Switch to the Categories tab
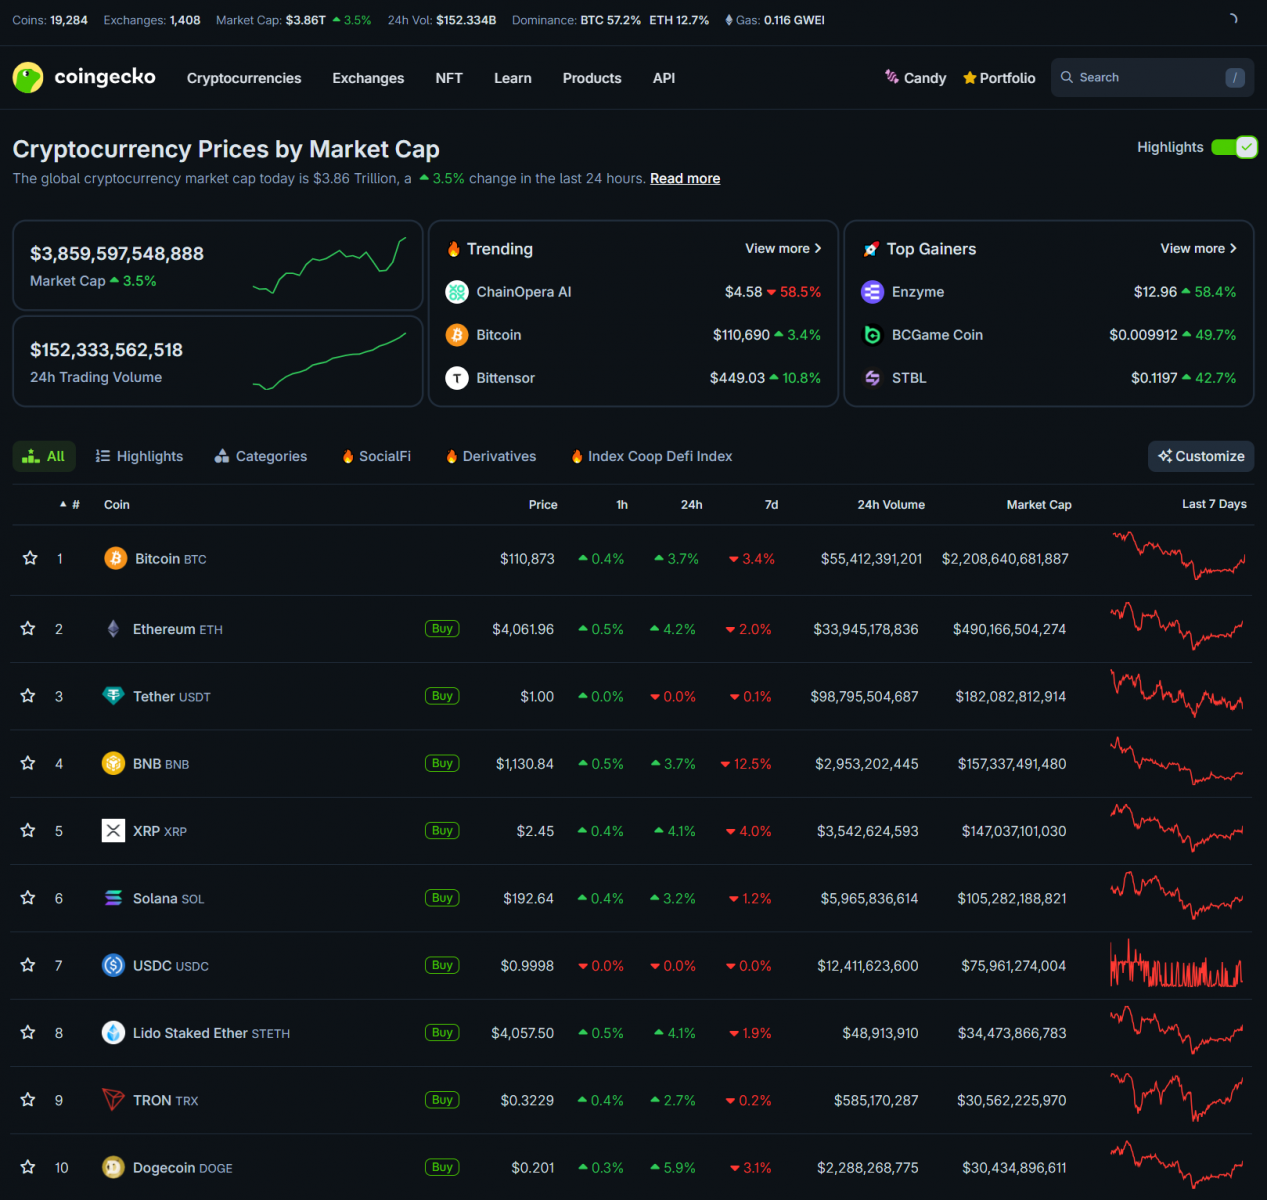 261,456
